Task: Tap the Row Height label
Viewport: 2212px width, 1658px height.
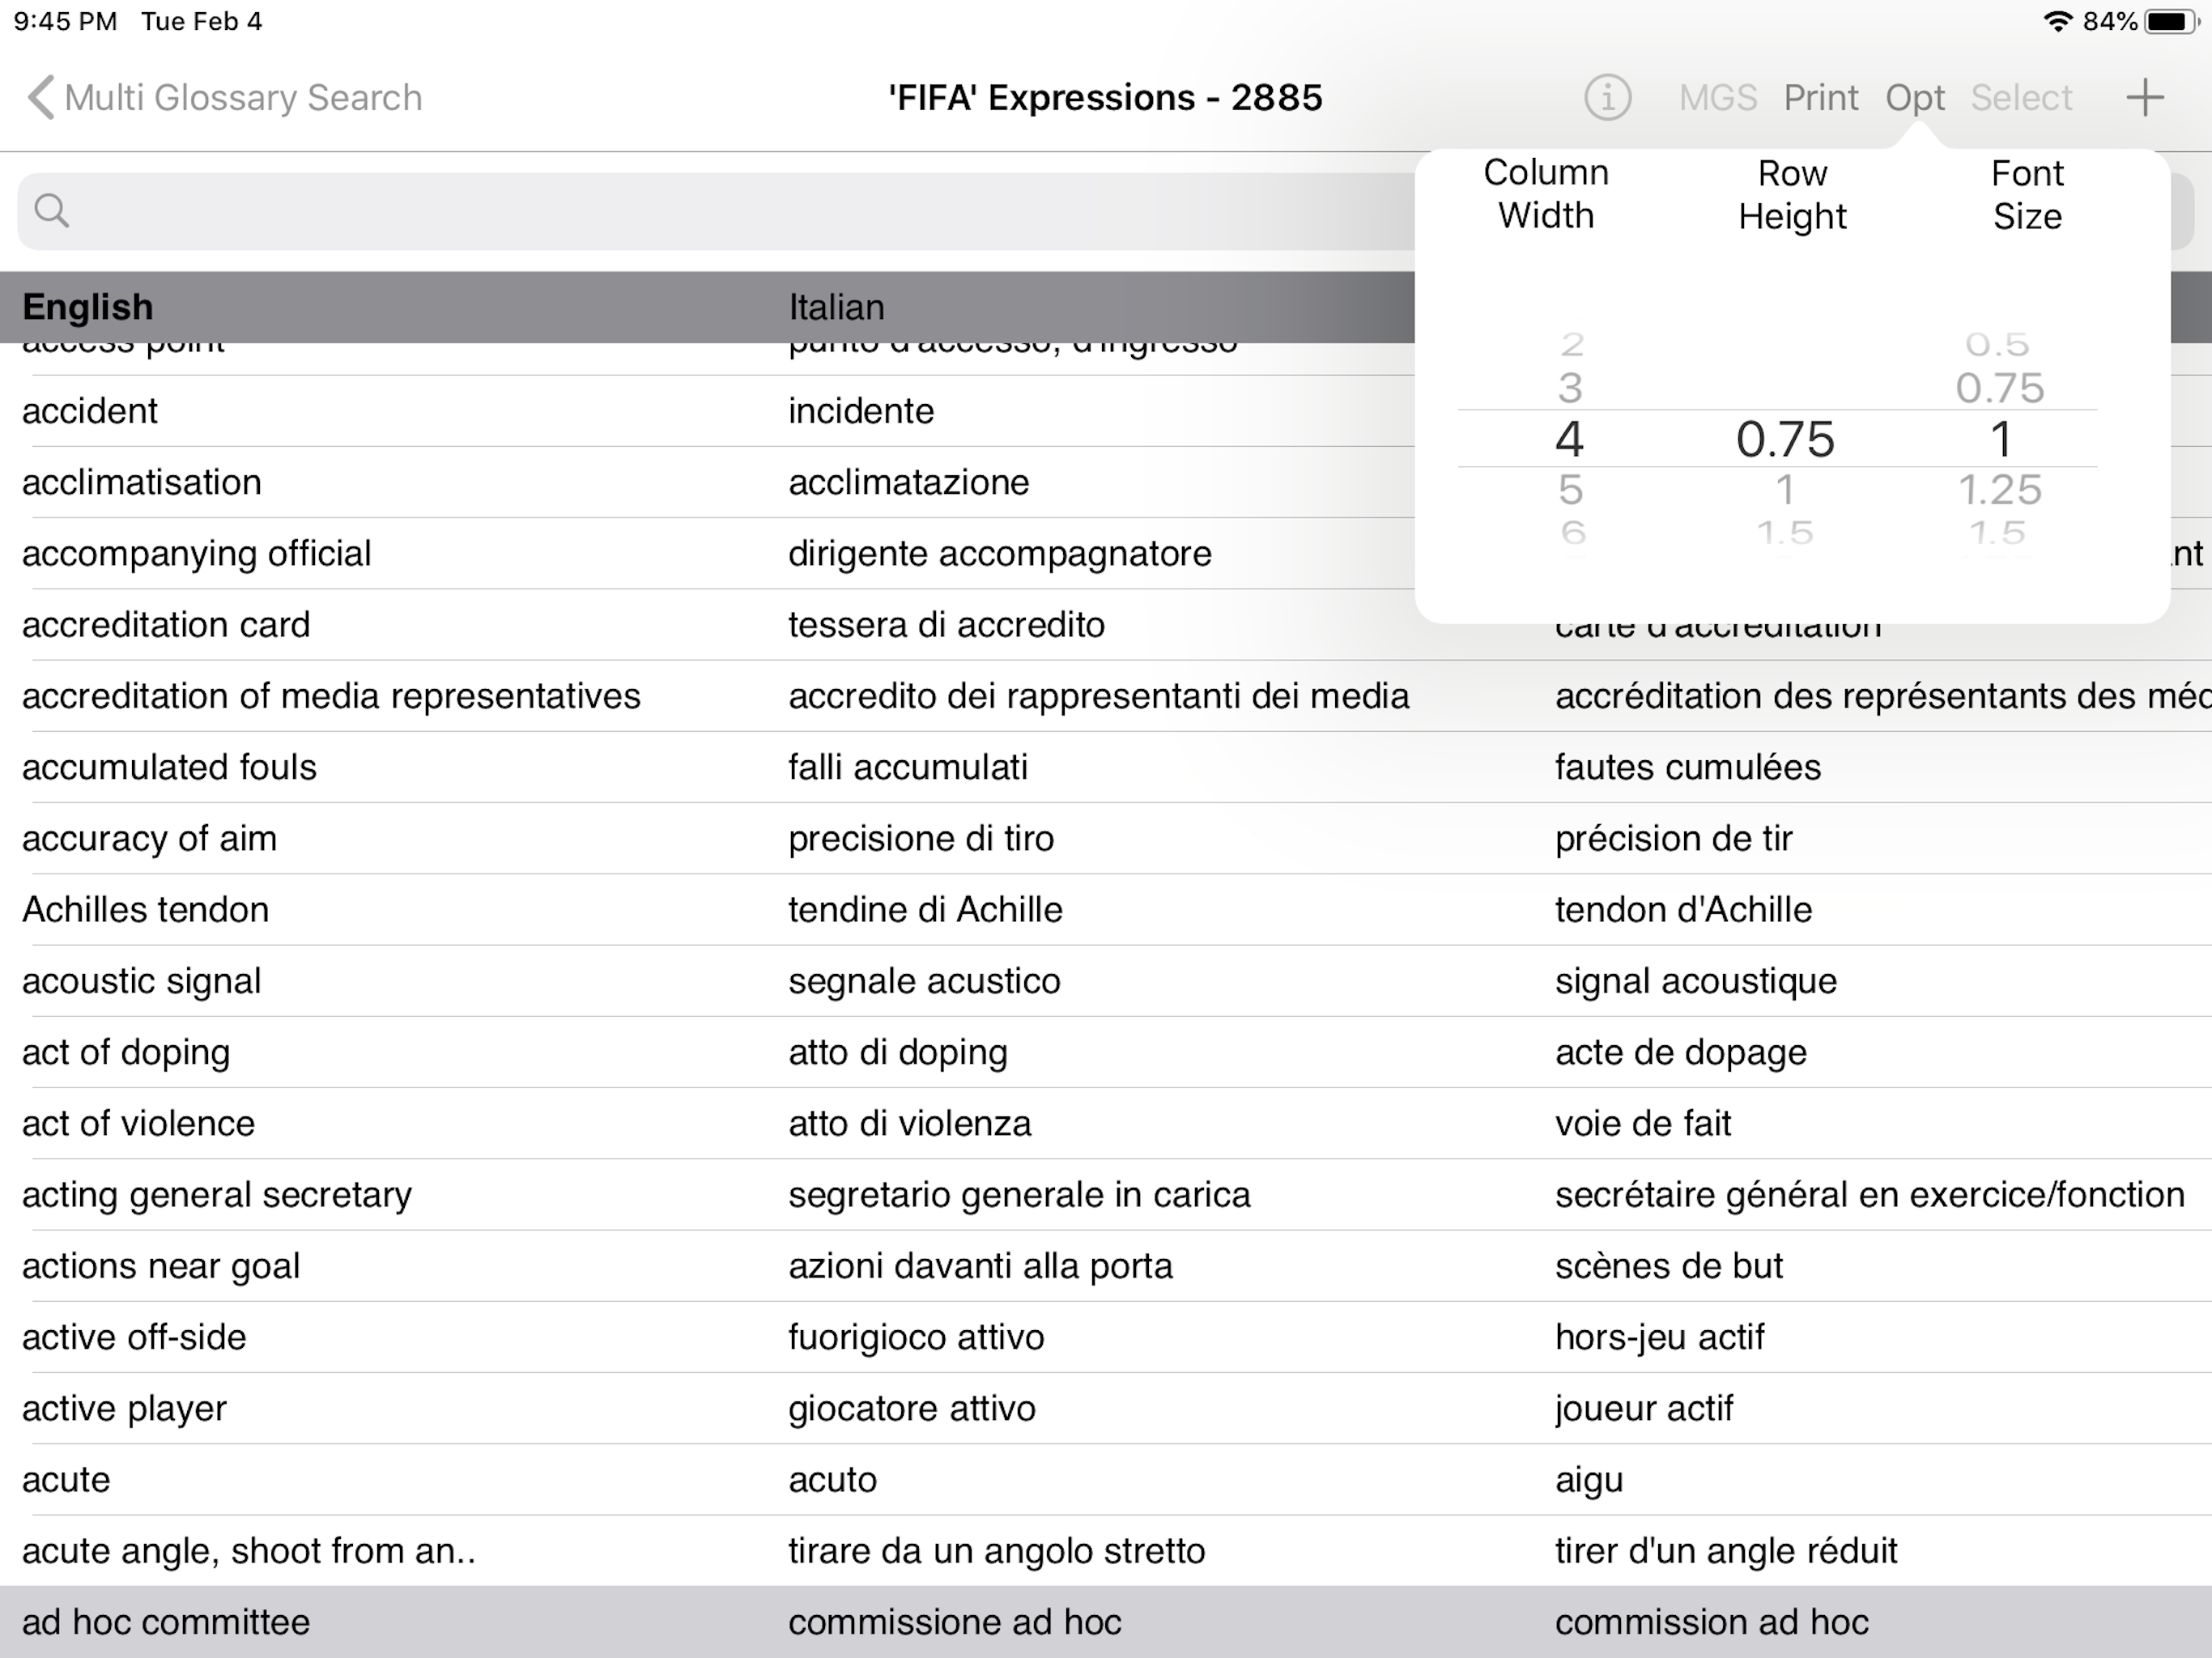Action: tap(1792, 195)
